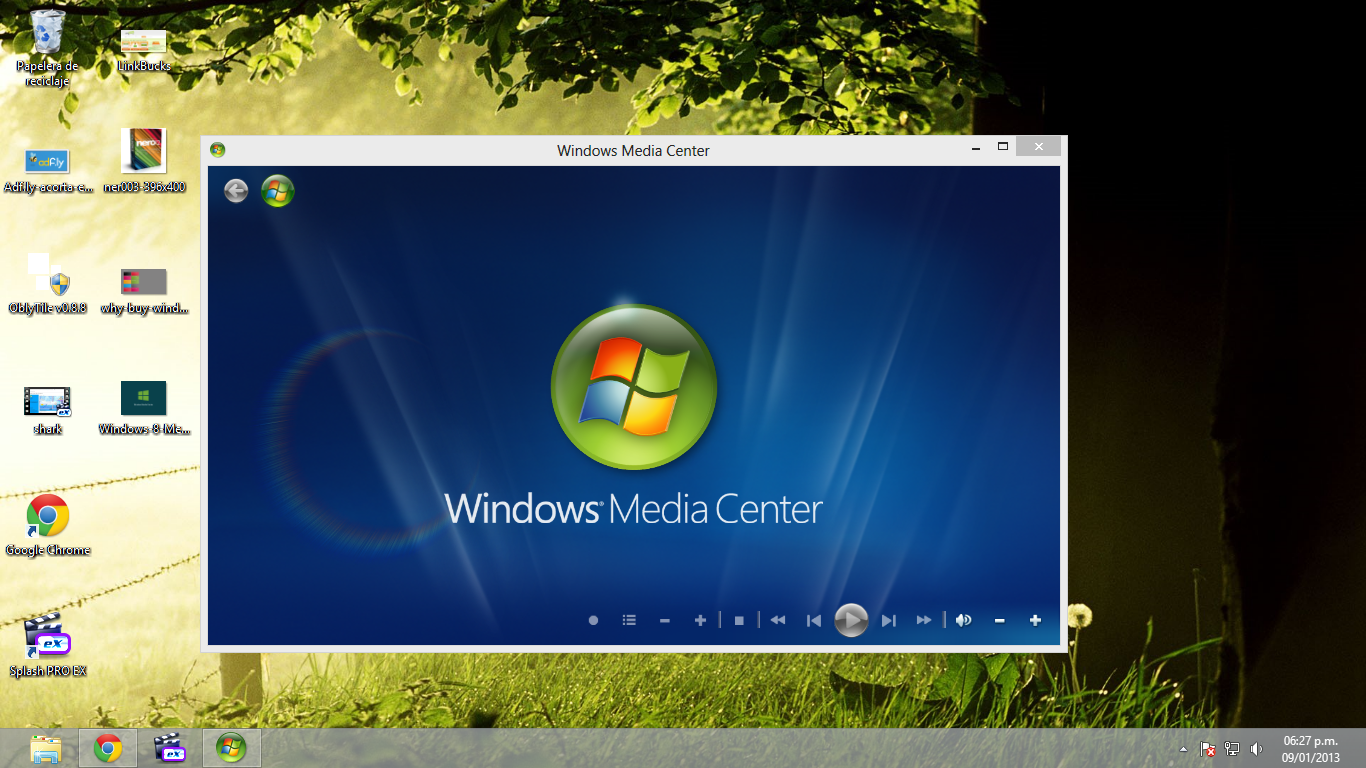The width and height of the screenshot is (1366, 768).
Task: Show hidden tray icons arrow
Action: point(1184,749)
